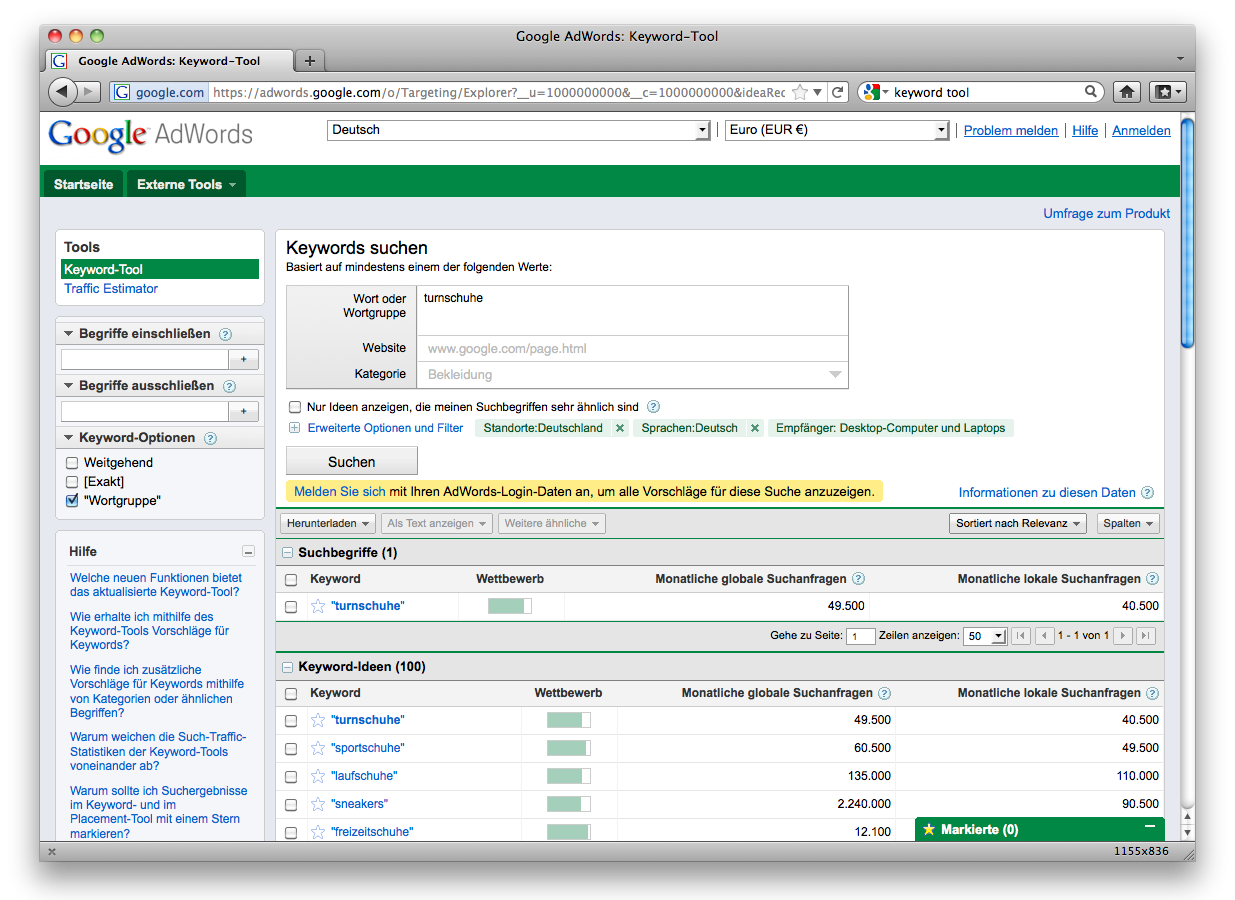
Task: Open the Hilfe link in the header
Action: pyautogui.click(x=1085, y=131)
